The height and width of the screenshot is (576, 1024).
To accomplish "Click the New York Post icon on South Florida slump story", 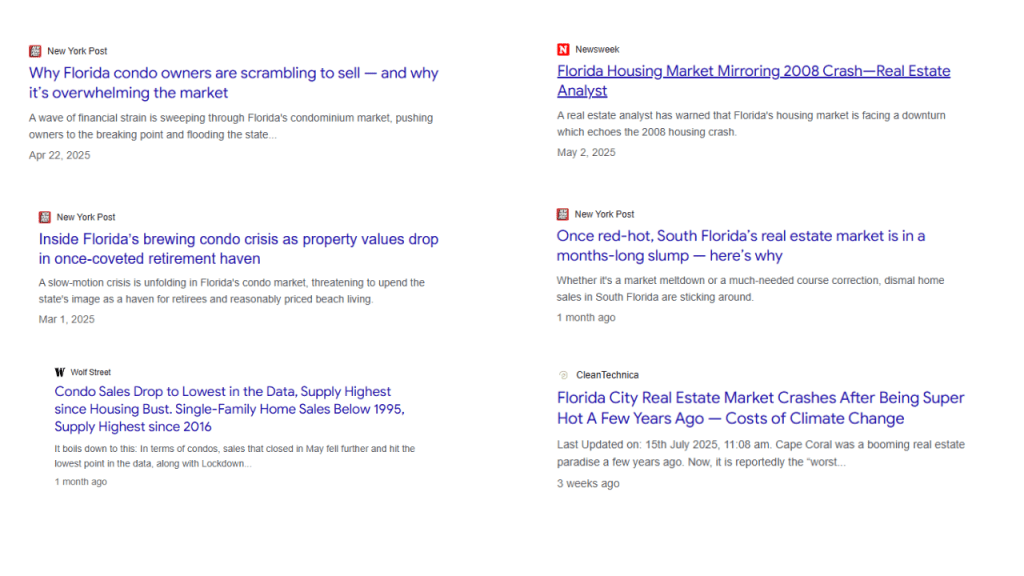I will pos(561,213).
